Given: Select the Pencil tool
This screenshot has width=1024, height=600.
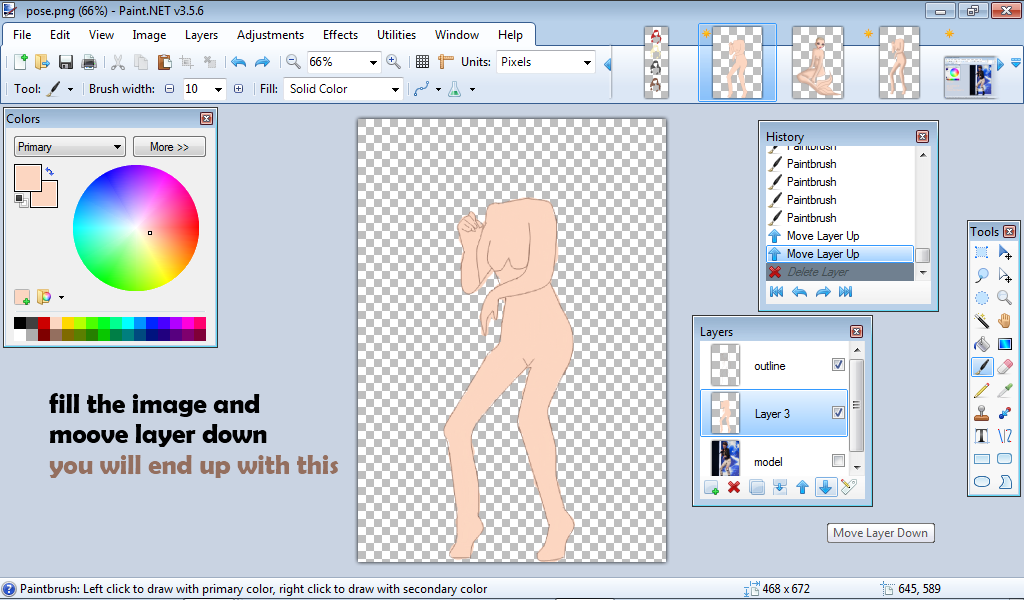Looking at the screenshot, I should coord(981,390).
